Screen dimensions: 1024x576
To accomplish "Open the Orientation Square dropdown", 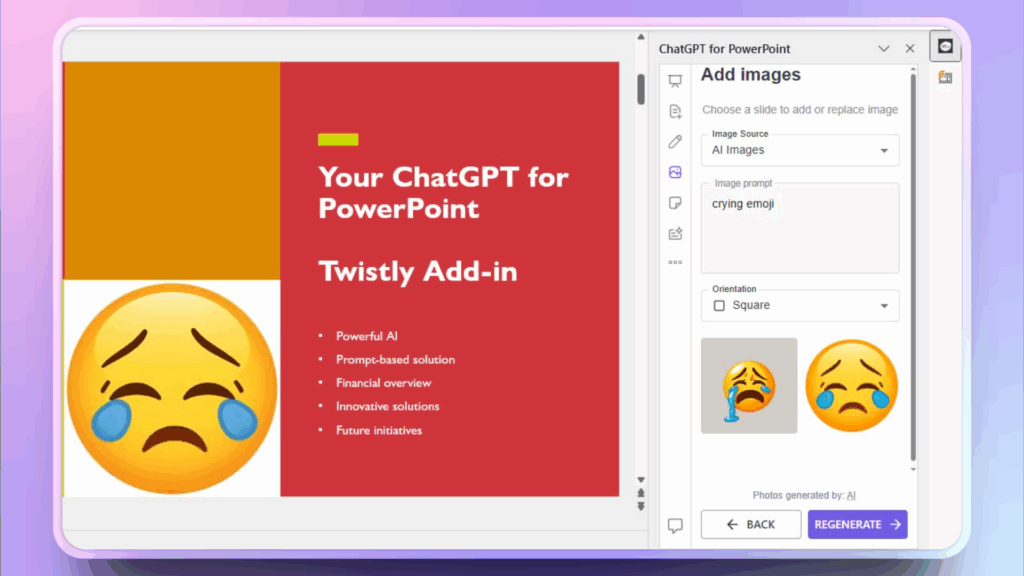I will click(x=800, y=305).
